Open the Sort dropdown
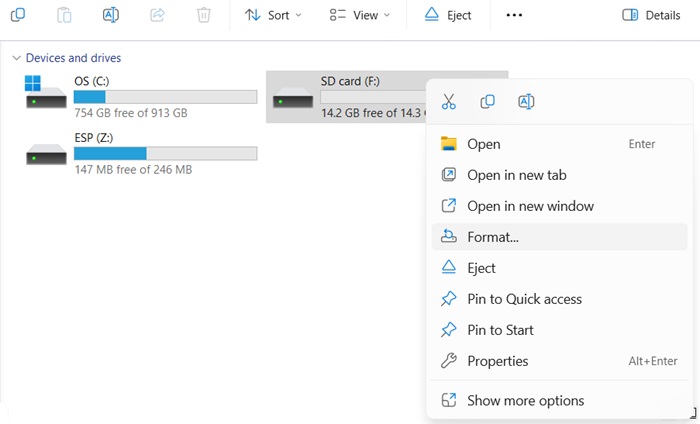This screenshot has height=424, width=700. click(x=273, y=15)
